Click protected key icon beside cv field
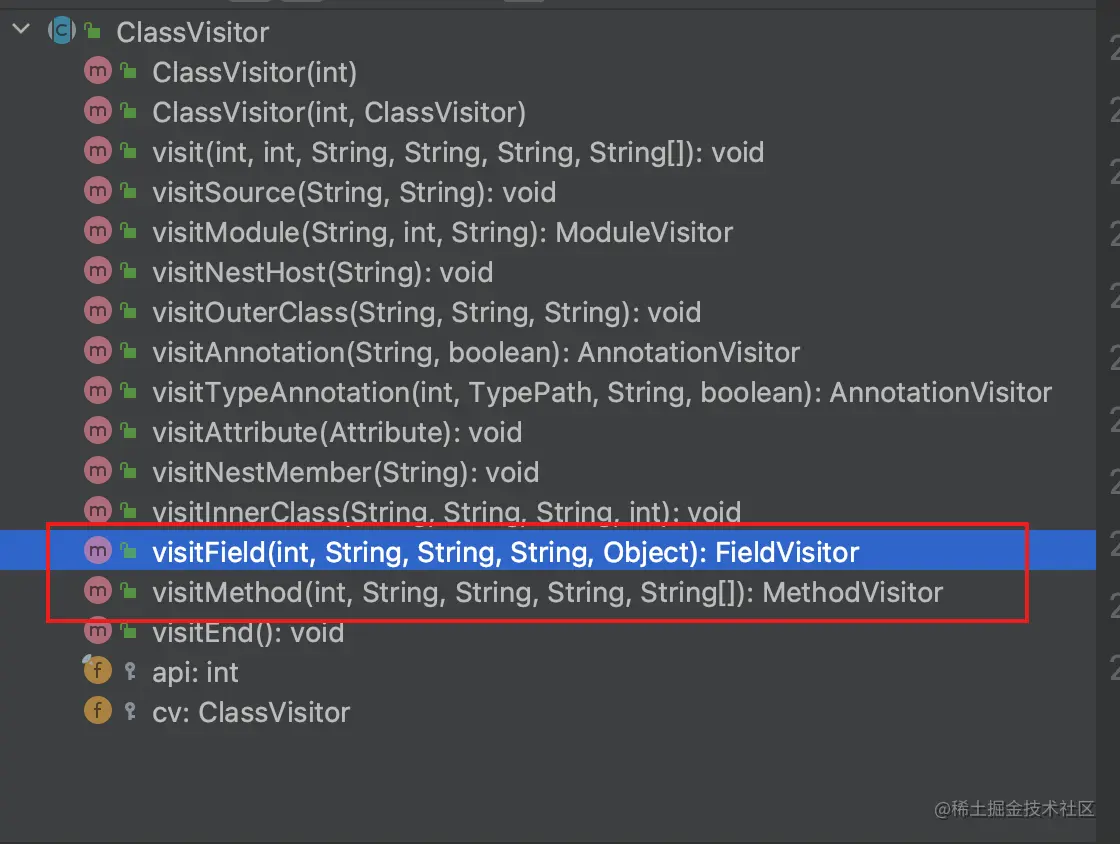The width and height of the screenshot is (1120, 844). tap(130, 710)
